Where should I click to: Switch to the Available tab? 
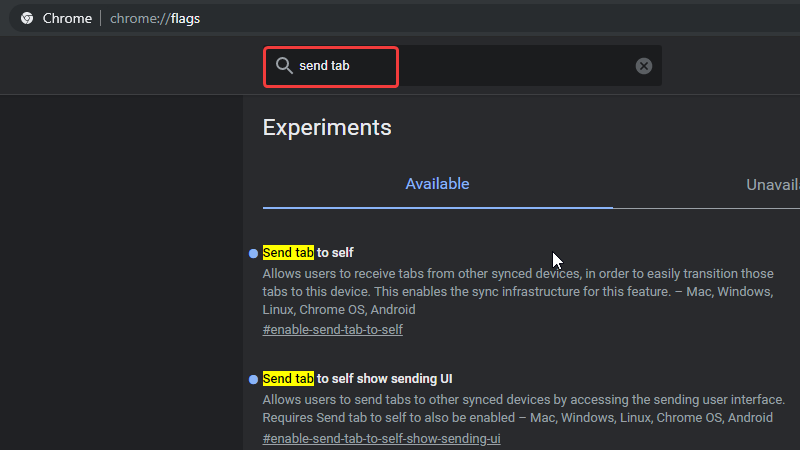[x=437, y=184]
